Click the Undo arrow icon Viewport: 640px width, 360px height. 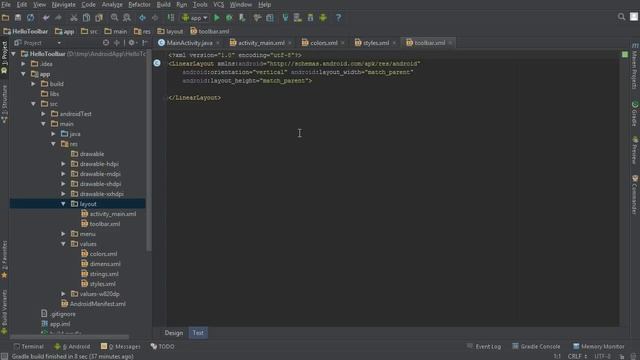[46, 18]
